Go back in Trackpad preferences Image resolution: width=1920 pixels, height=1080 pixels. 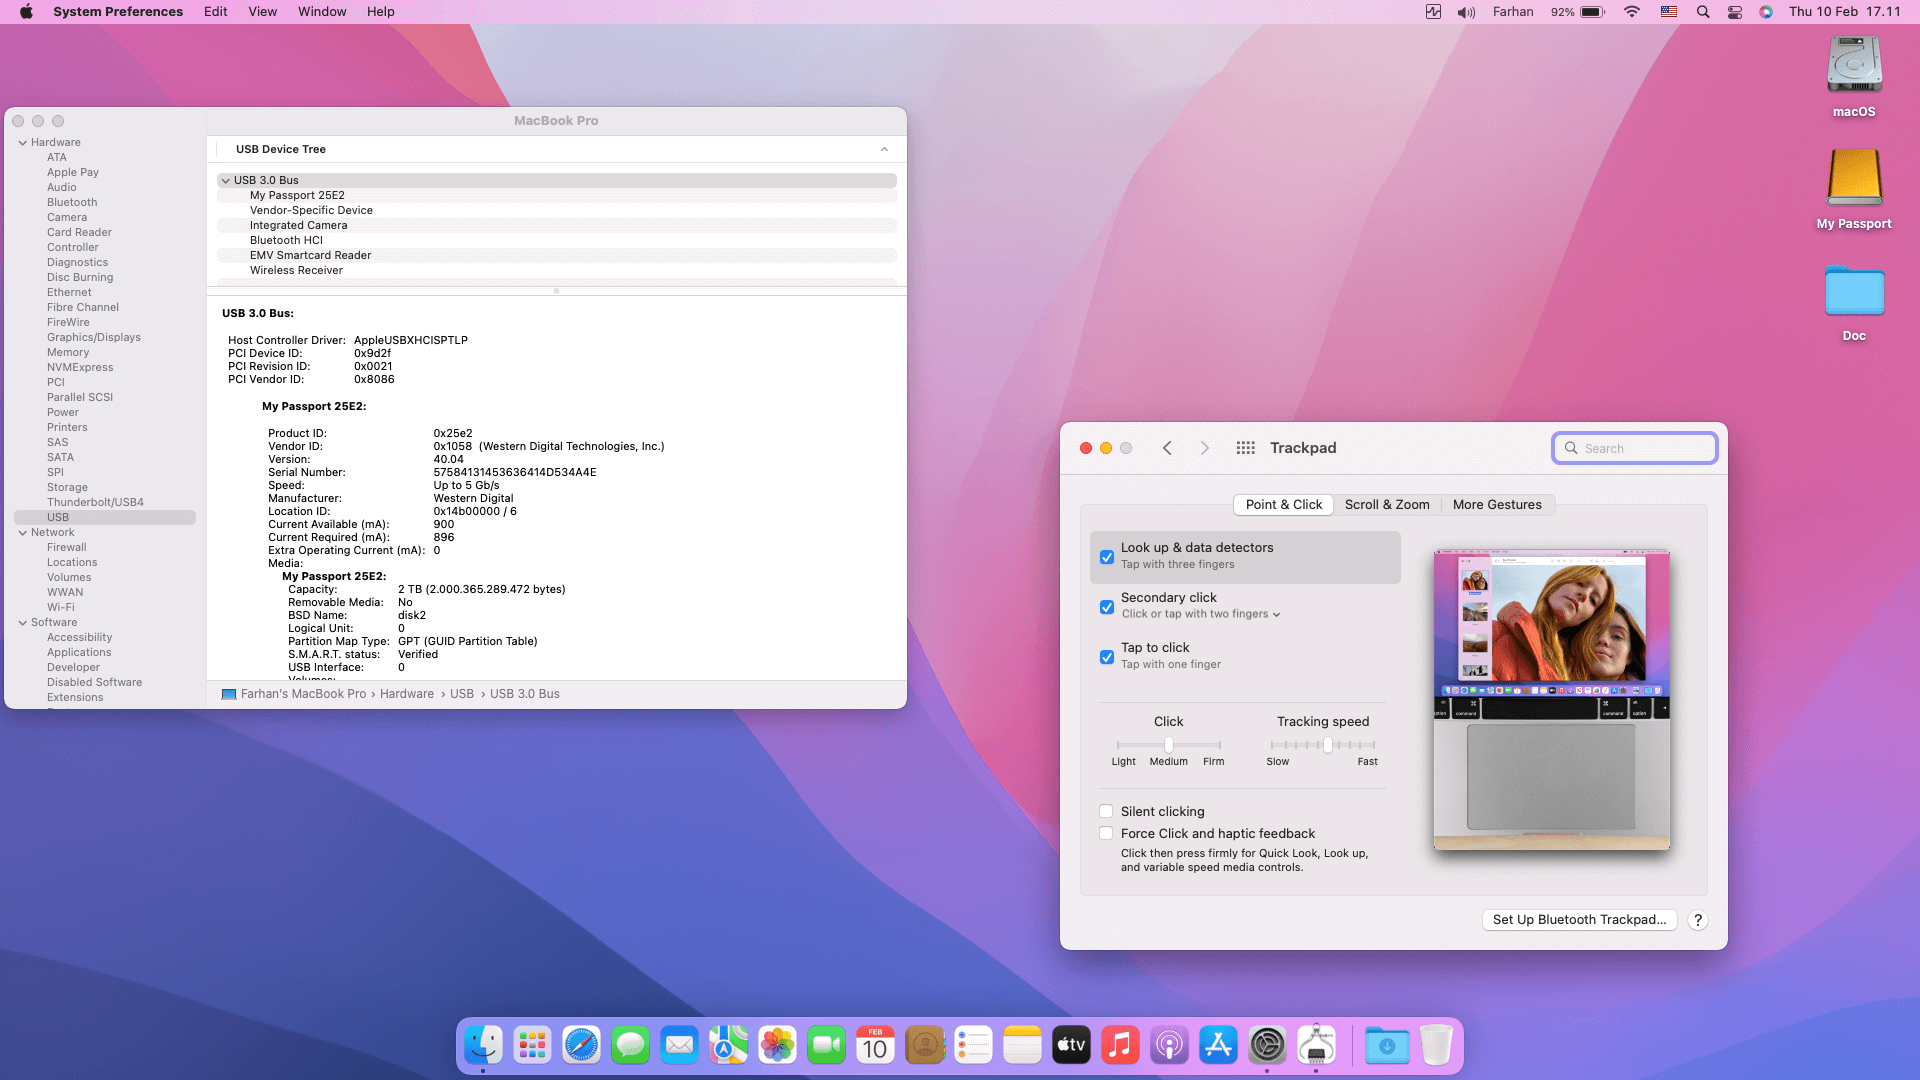coord(1167,448)
